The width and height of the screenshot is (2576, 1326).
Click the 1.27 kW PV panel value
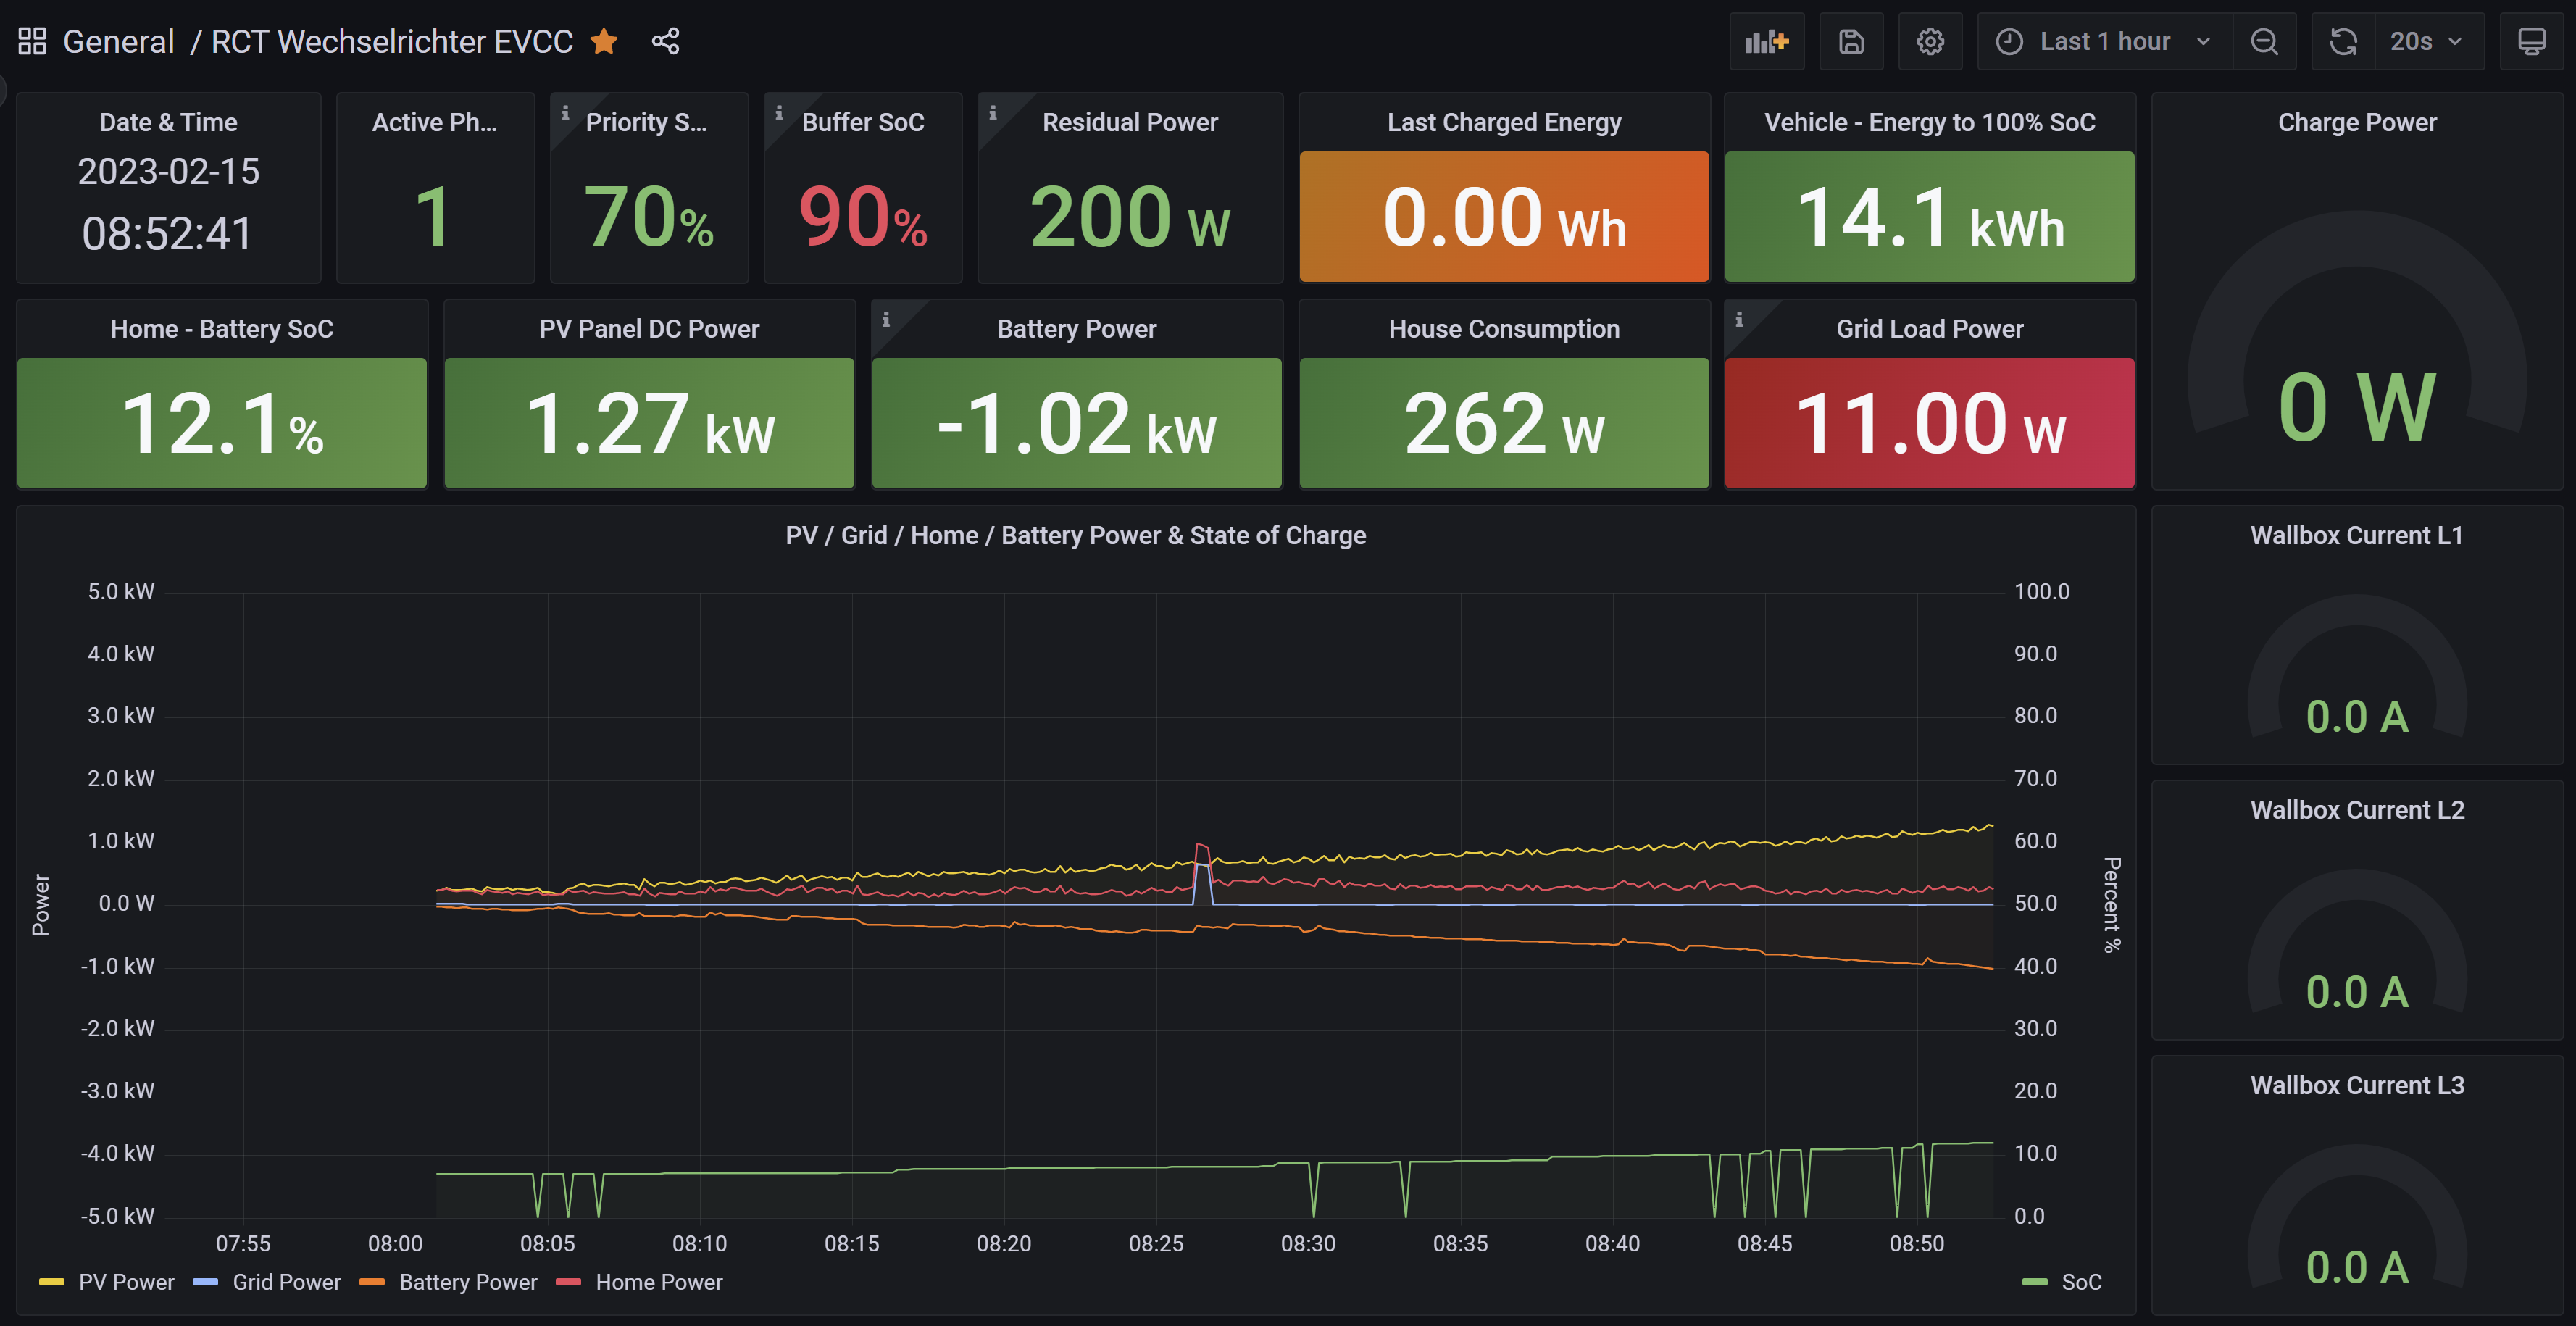coord(649,424)
